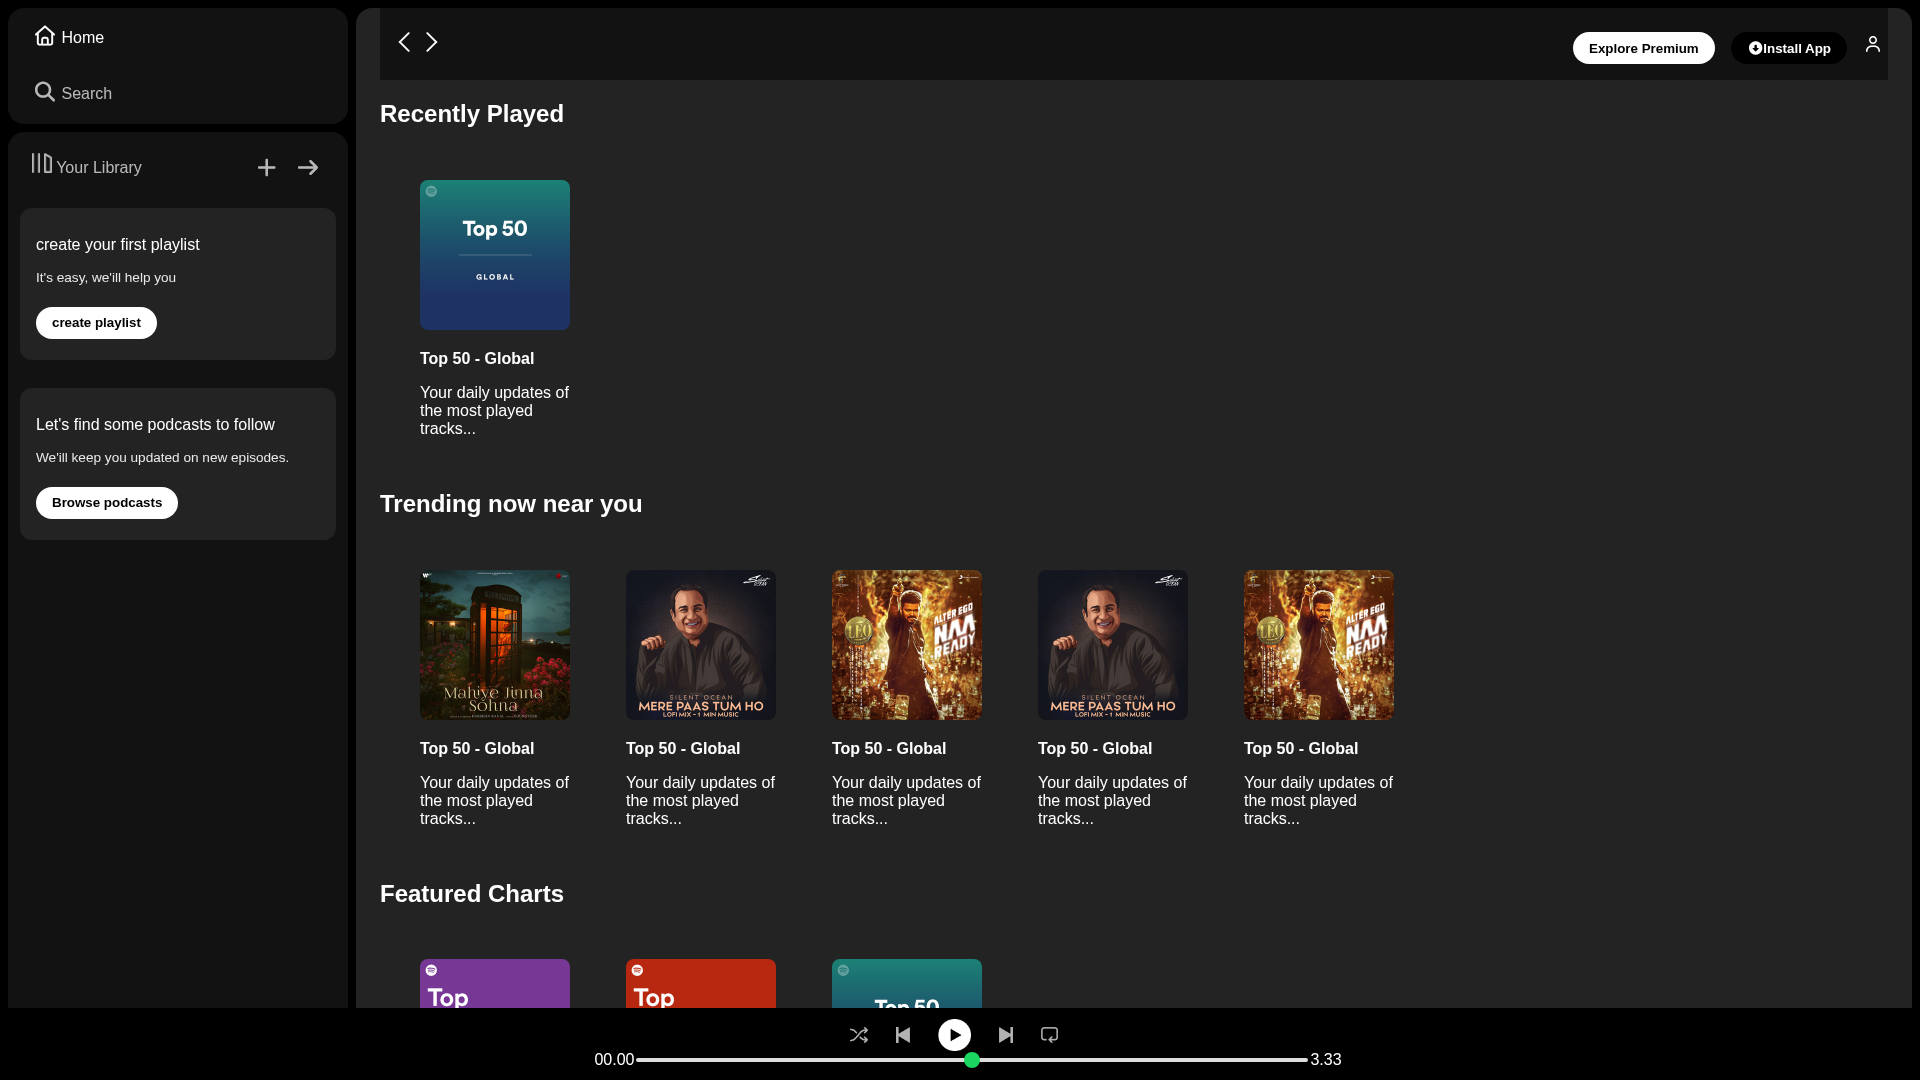
Task: Click the Featured Charts heading
Action: point(472,894)
